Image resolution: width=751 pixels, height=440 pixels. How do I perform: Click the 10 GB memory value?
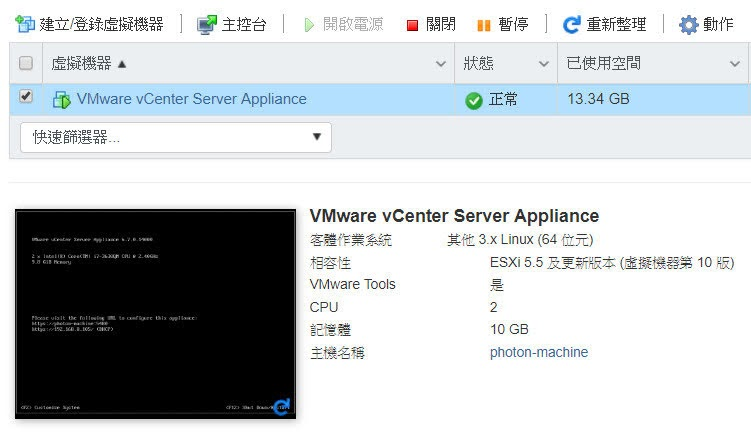pyautogui.click(x=509, y=329)
